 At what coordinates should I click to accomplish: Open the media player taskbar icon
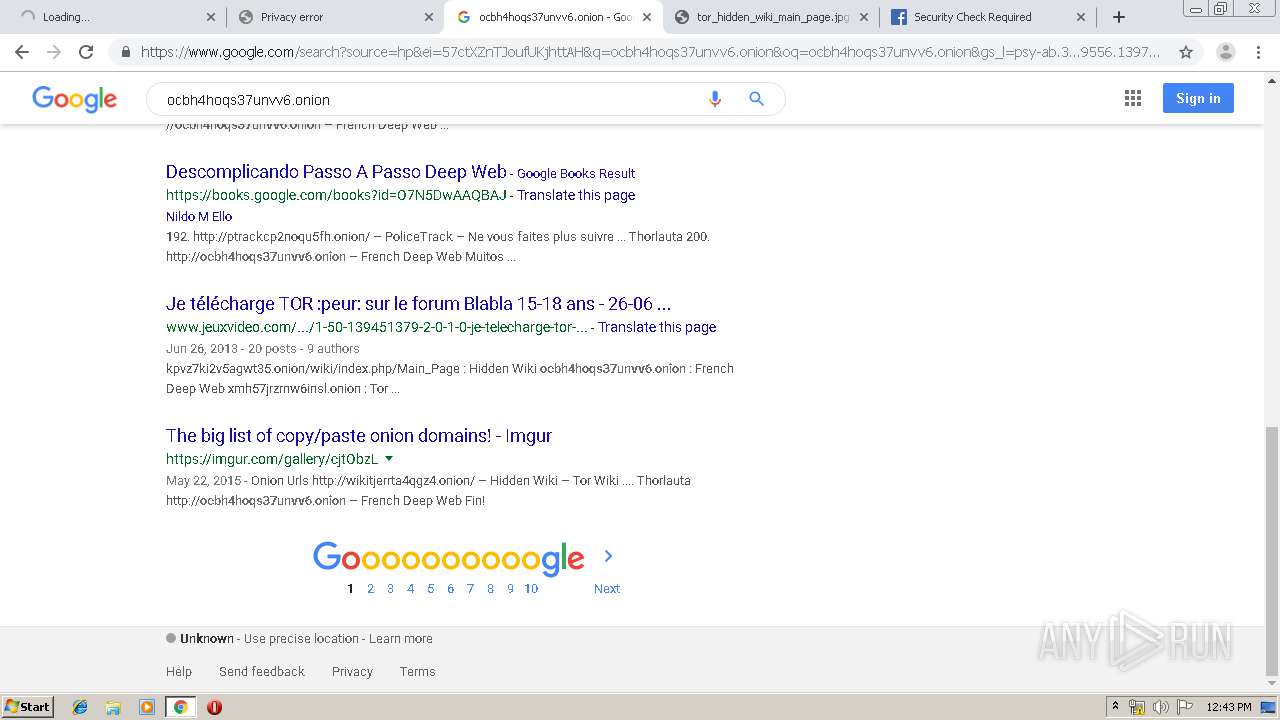coord(147,707)
